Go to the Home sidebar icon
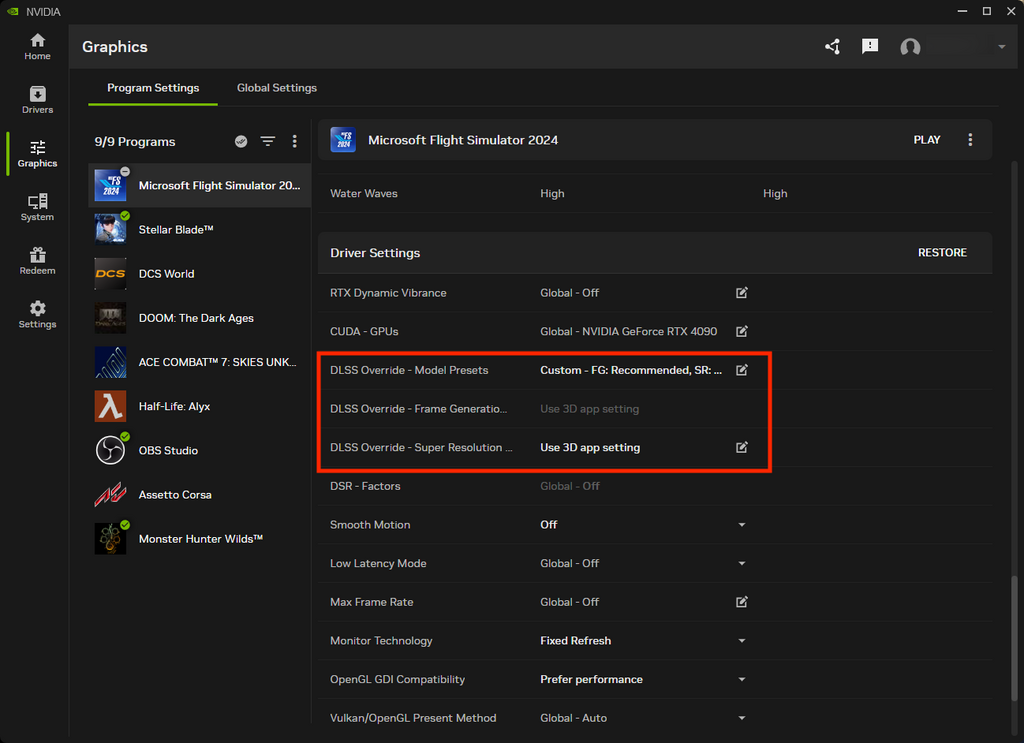The height and width of the screenshot is (743, 1024). coord(37,46)
